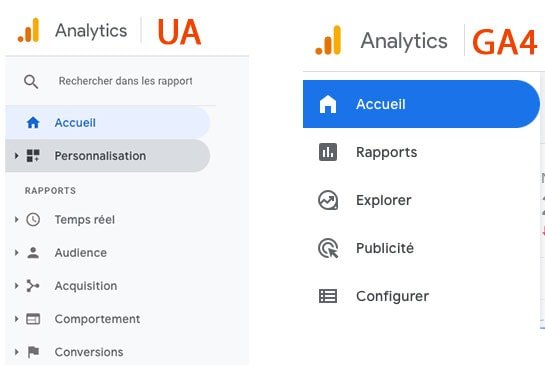
Task: Click the Personnalisation grid icon
Action: [x=33, y=156]
